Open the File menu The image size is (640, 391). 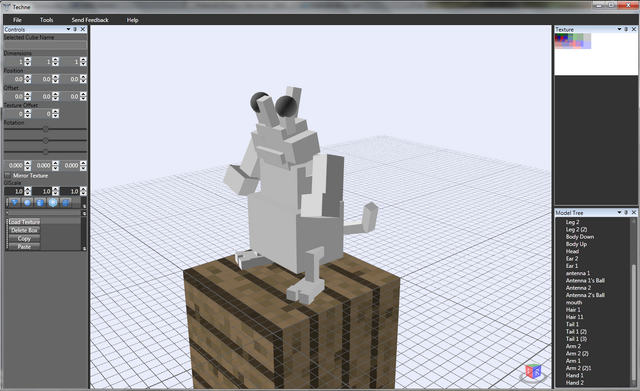17,20
